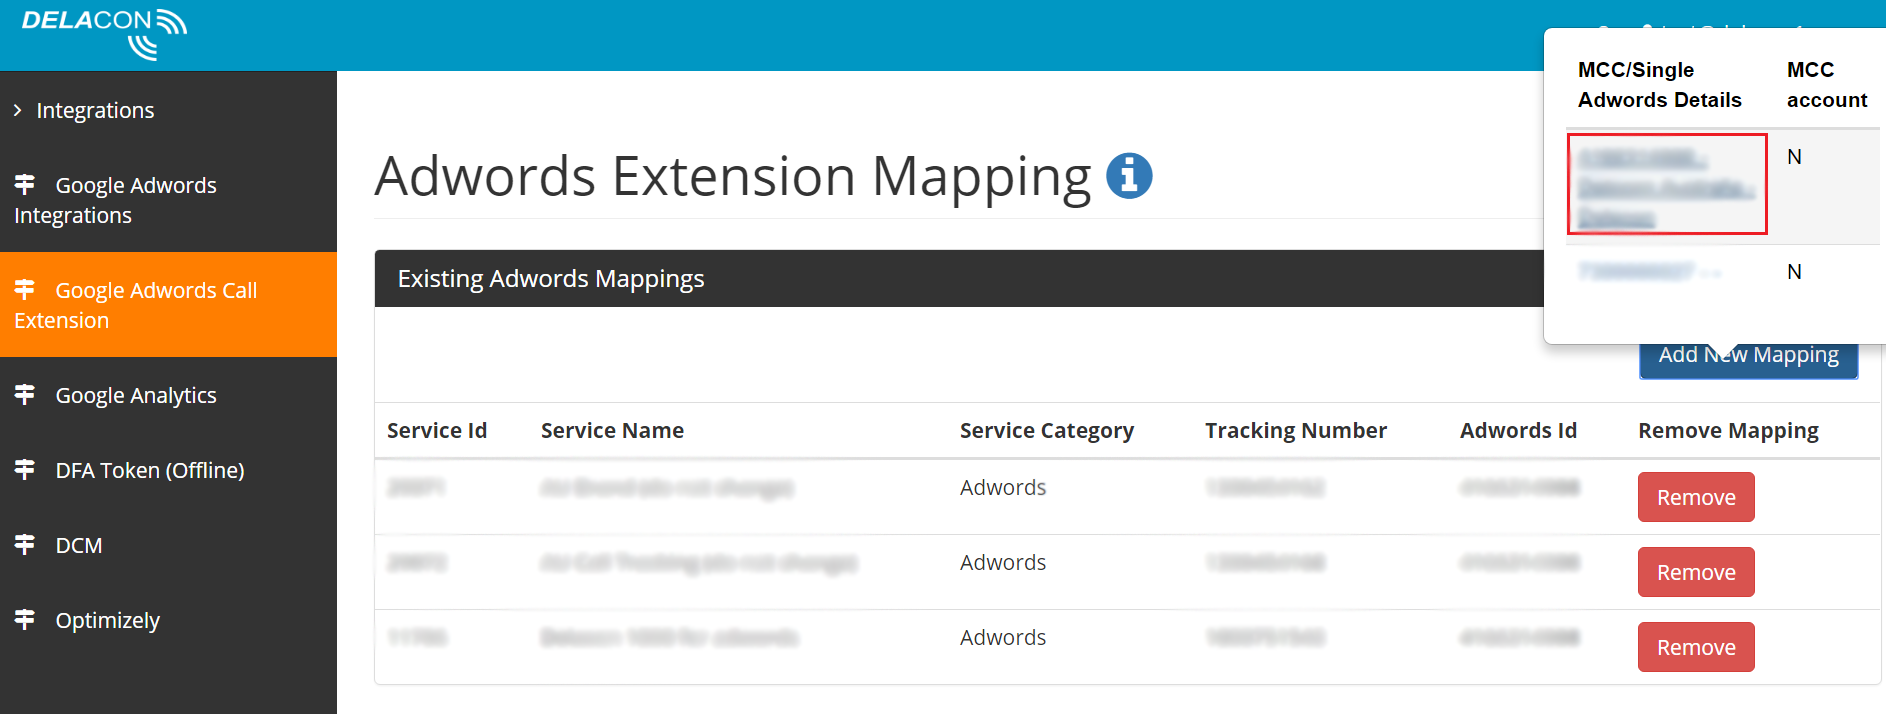Click MCC/Single Adwords Details popup header
Viewport: 1886px width, 714px height.
click(x=1660, y=85)
